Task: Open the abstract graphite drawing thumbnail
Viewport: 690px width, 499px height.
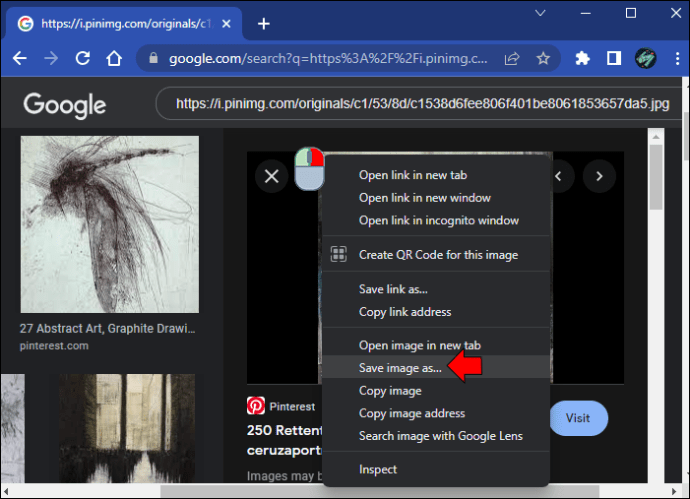Action: pyautogui.click(x=110, y=224)
